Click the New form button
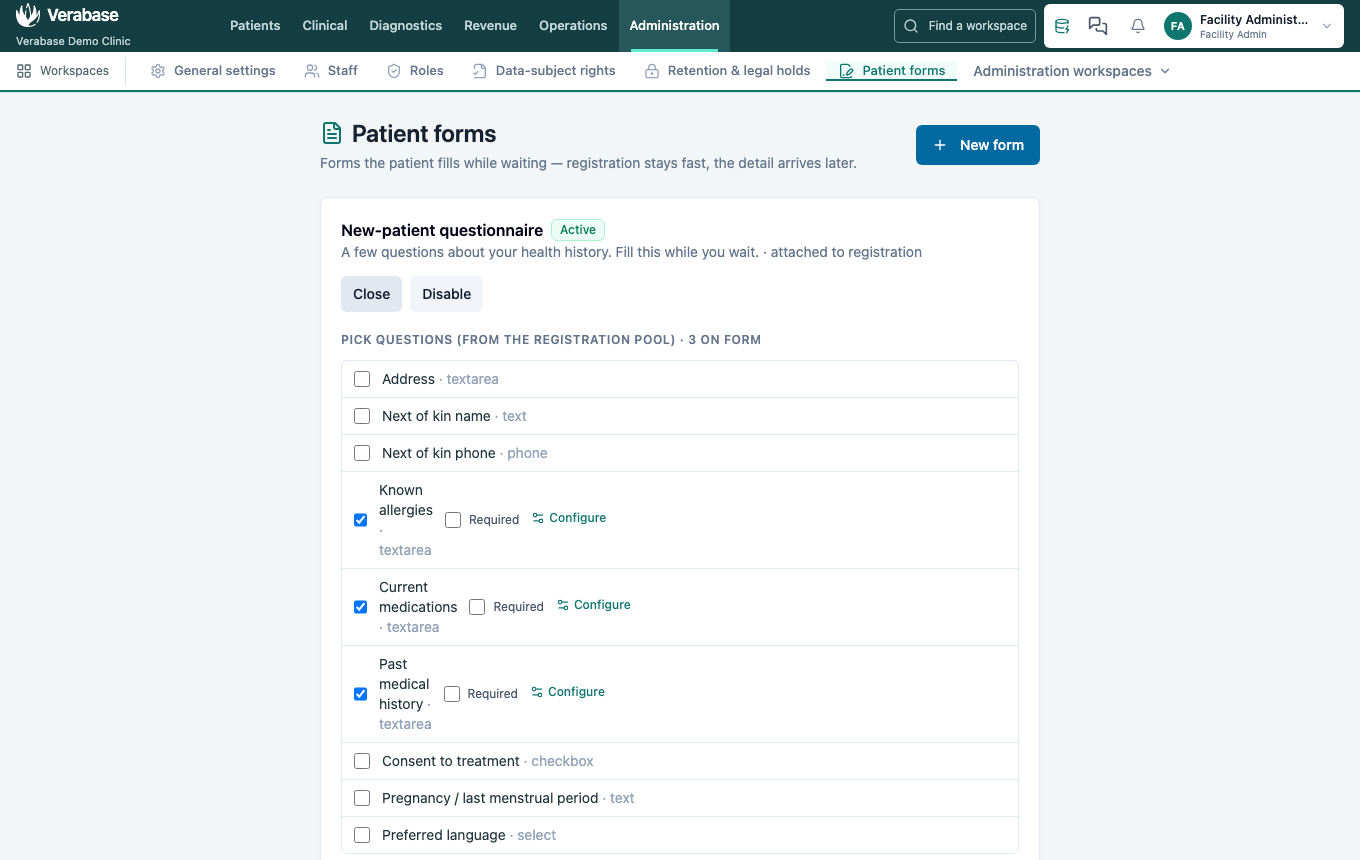 click(x=978, y=145)
